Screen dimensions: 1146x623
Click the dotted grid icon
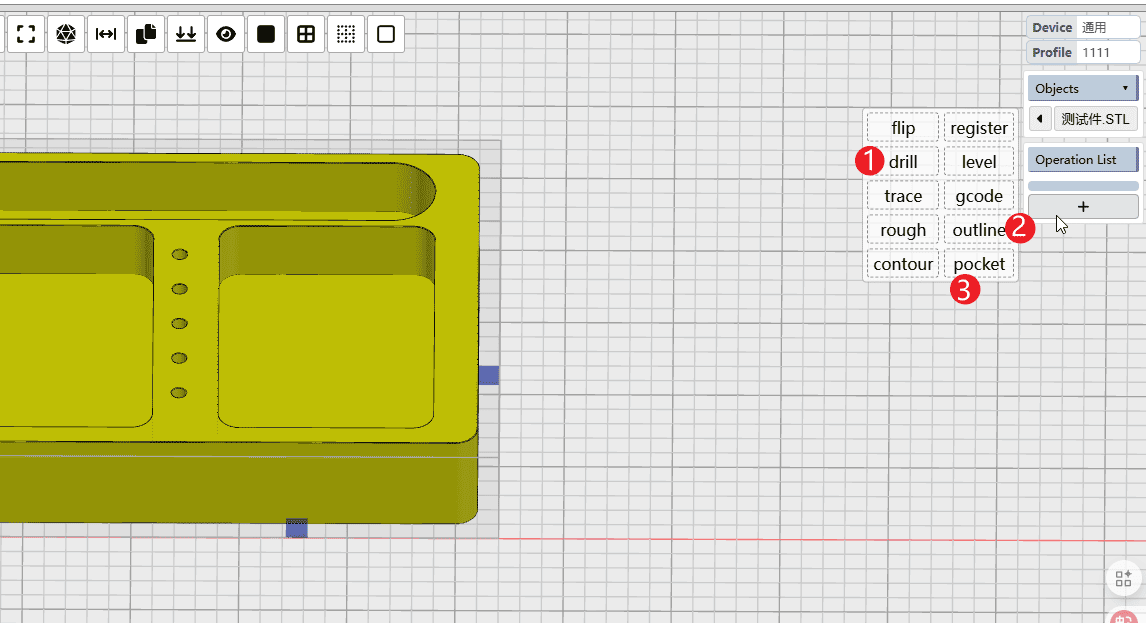(346, 34)
